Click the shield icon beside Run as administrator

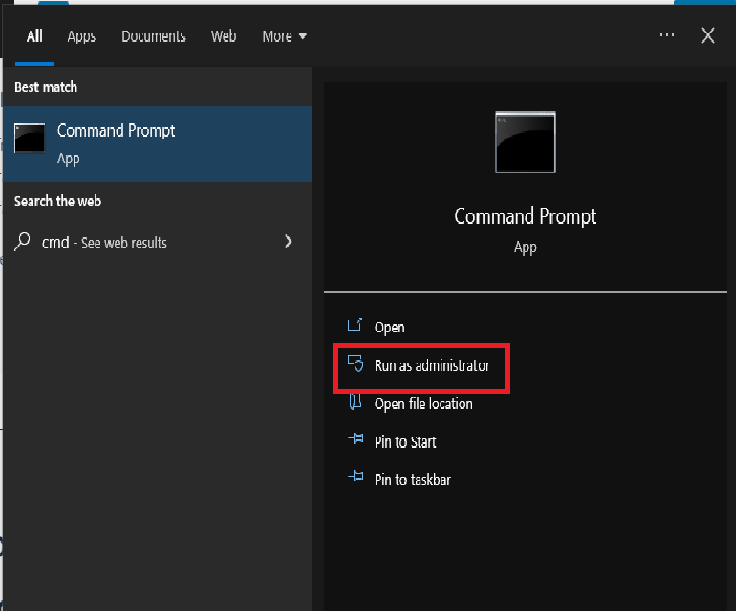click(x=354, y=365)
